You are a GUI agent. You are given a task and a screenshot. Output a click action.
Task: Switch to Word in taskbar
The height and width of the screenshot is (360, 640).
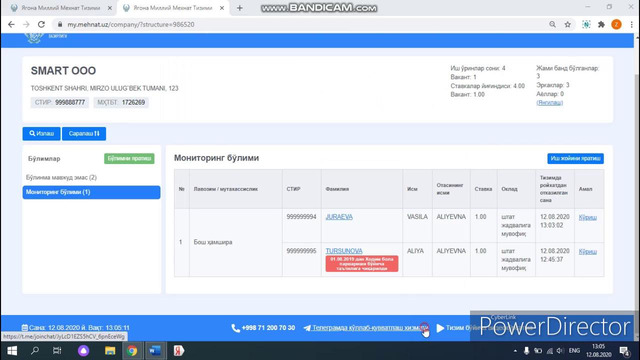pos(155,351)
